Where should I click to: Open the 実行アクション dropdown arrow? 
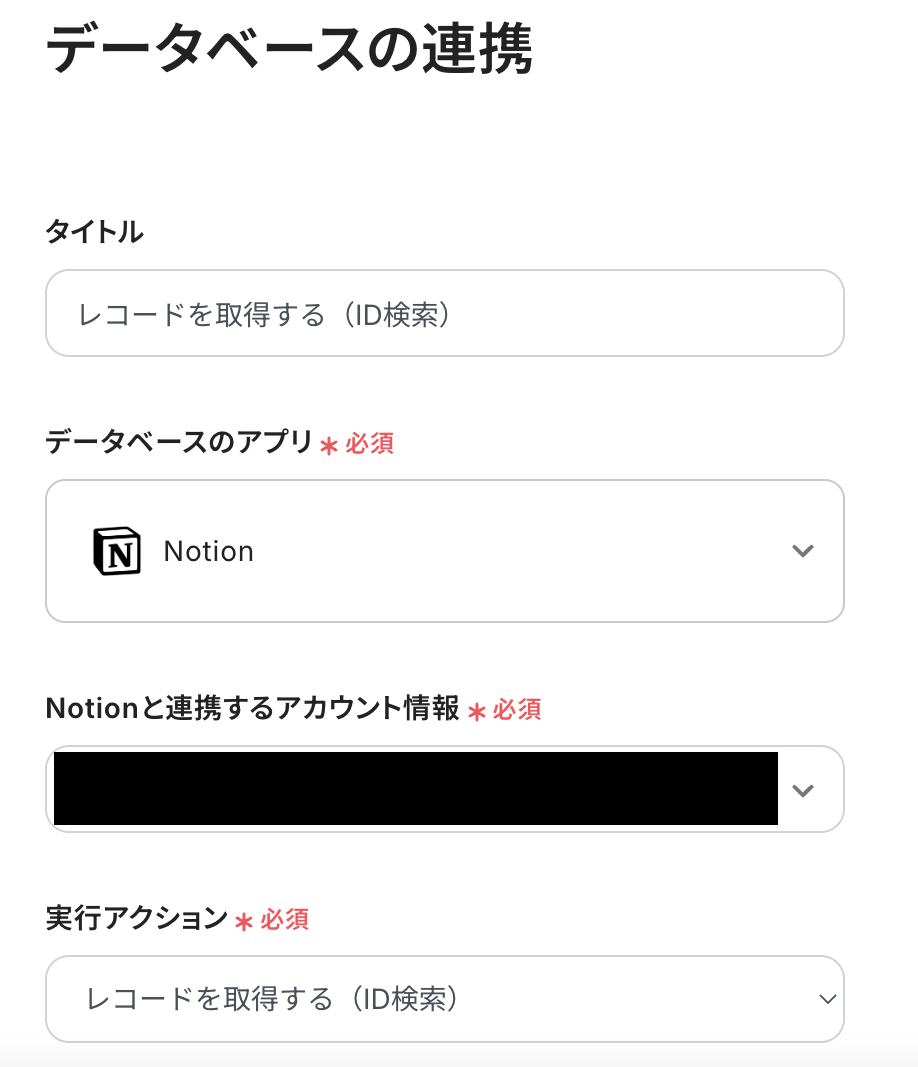coord(826,999)
